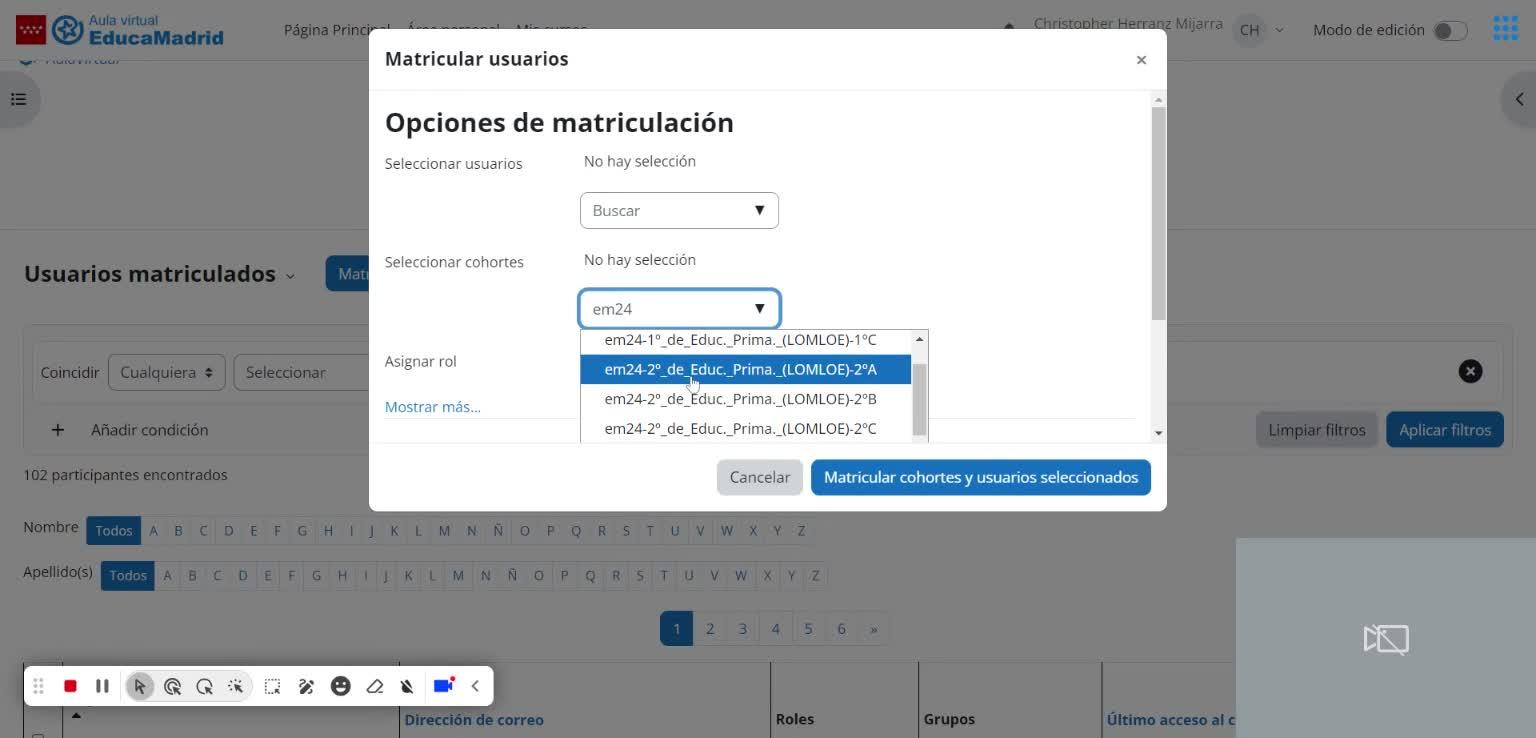Toggle the Modo de edición switch
The height and width of the screenshot is (738, 1536).
tap(1450, 31)
